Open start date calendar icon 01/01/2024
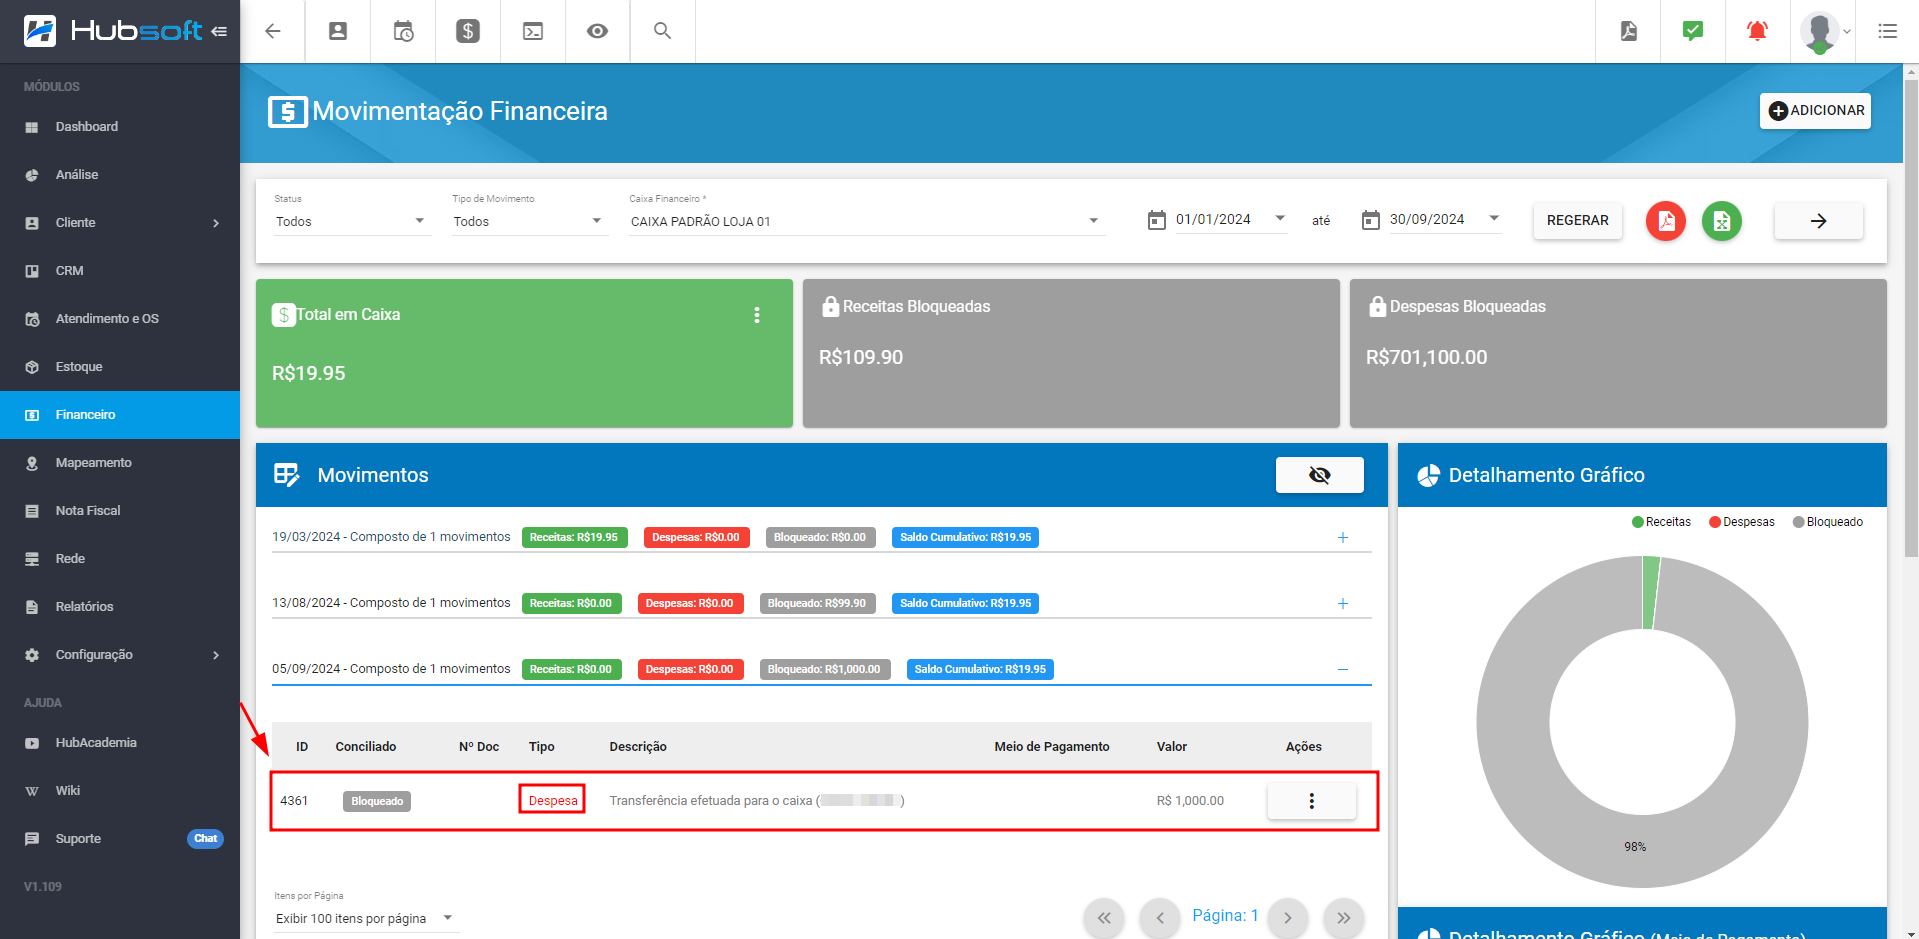The width and height of the screenshot is (1919, 939). (x=1156, y=220)
